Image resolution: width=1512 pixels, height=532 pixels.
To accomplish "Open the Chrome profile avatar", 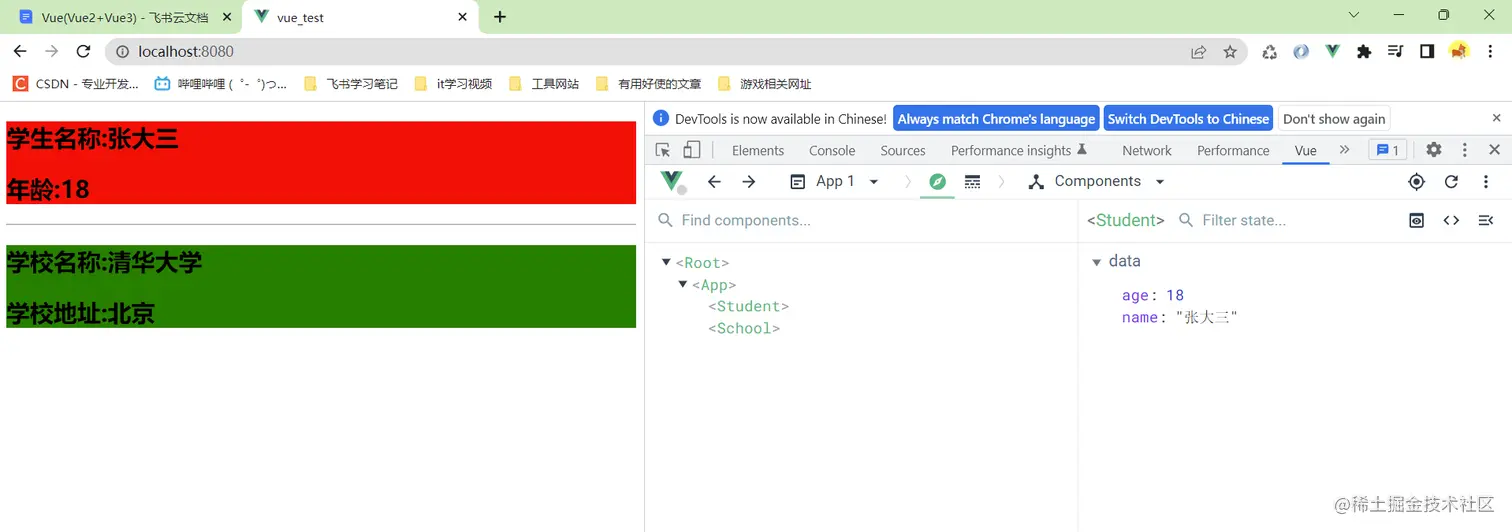I will pos(1459,52).
